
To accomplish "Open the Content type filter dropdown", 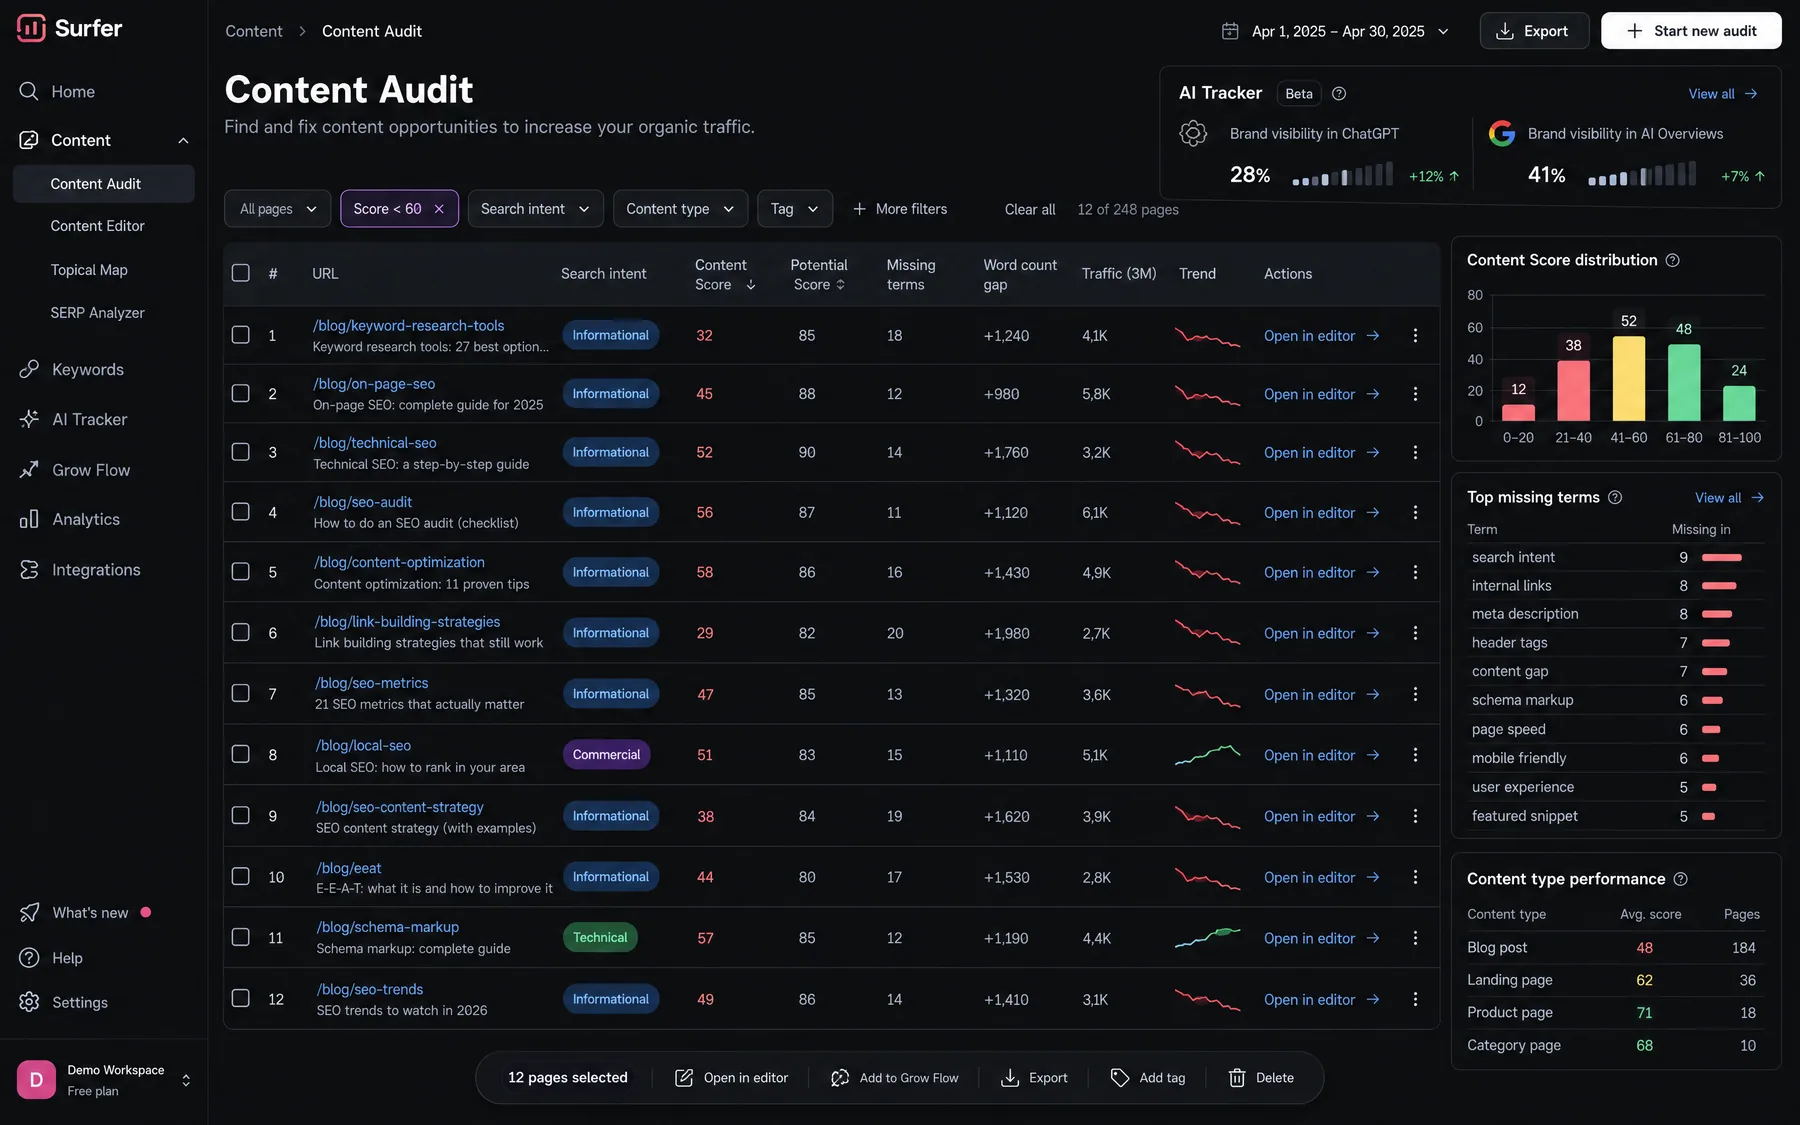I will pyautogui.click(x=680, y=209).
